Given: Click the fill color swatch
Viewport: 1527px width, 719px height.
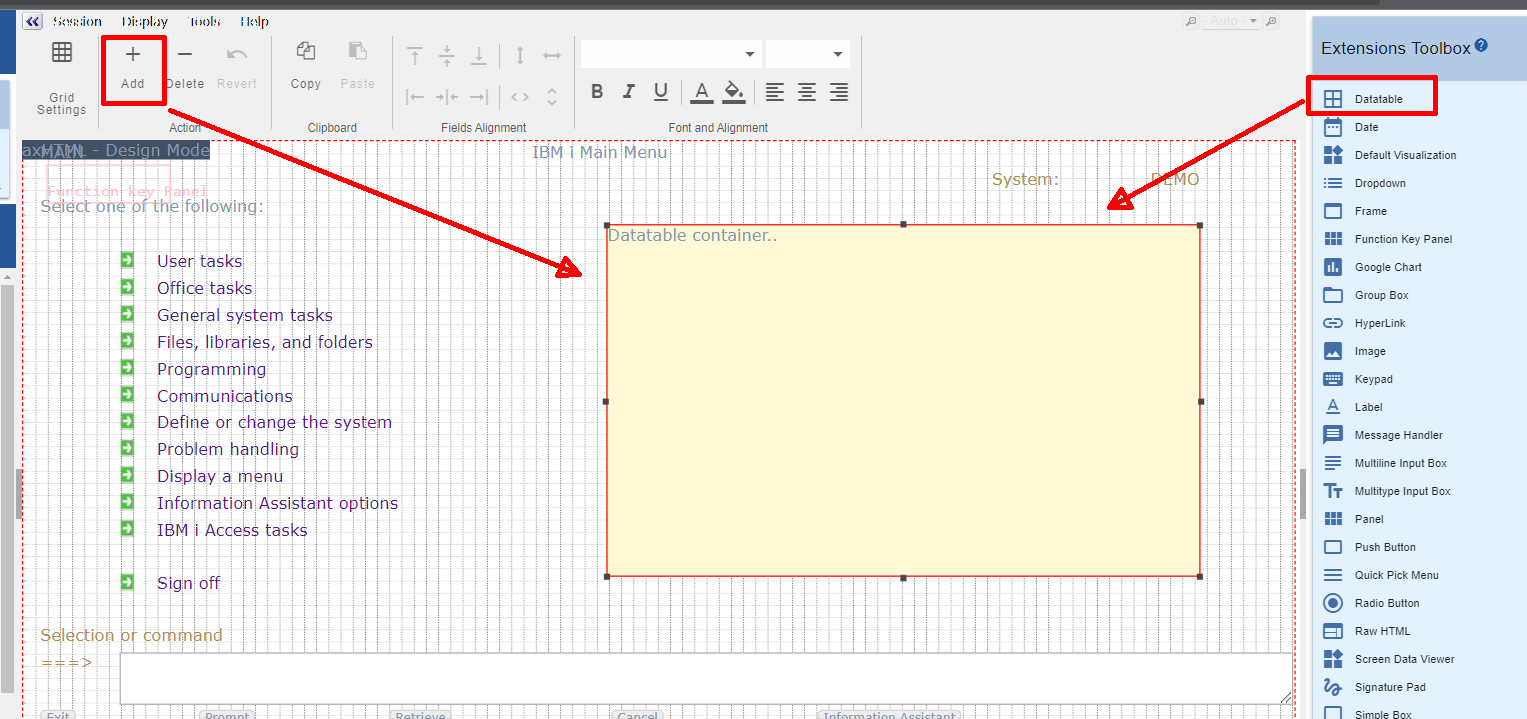Looking at the screenshot, I should coord(733,91).
